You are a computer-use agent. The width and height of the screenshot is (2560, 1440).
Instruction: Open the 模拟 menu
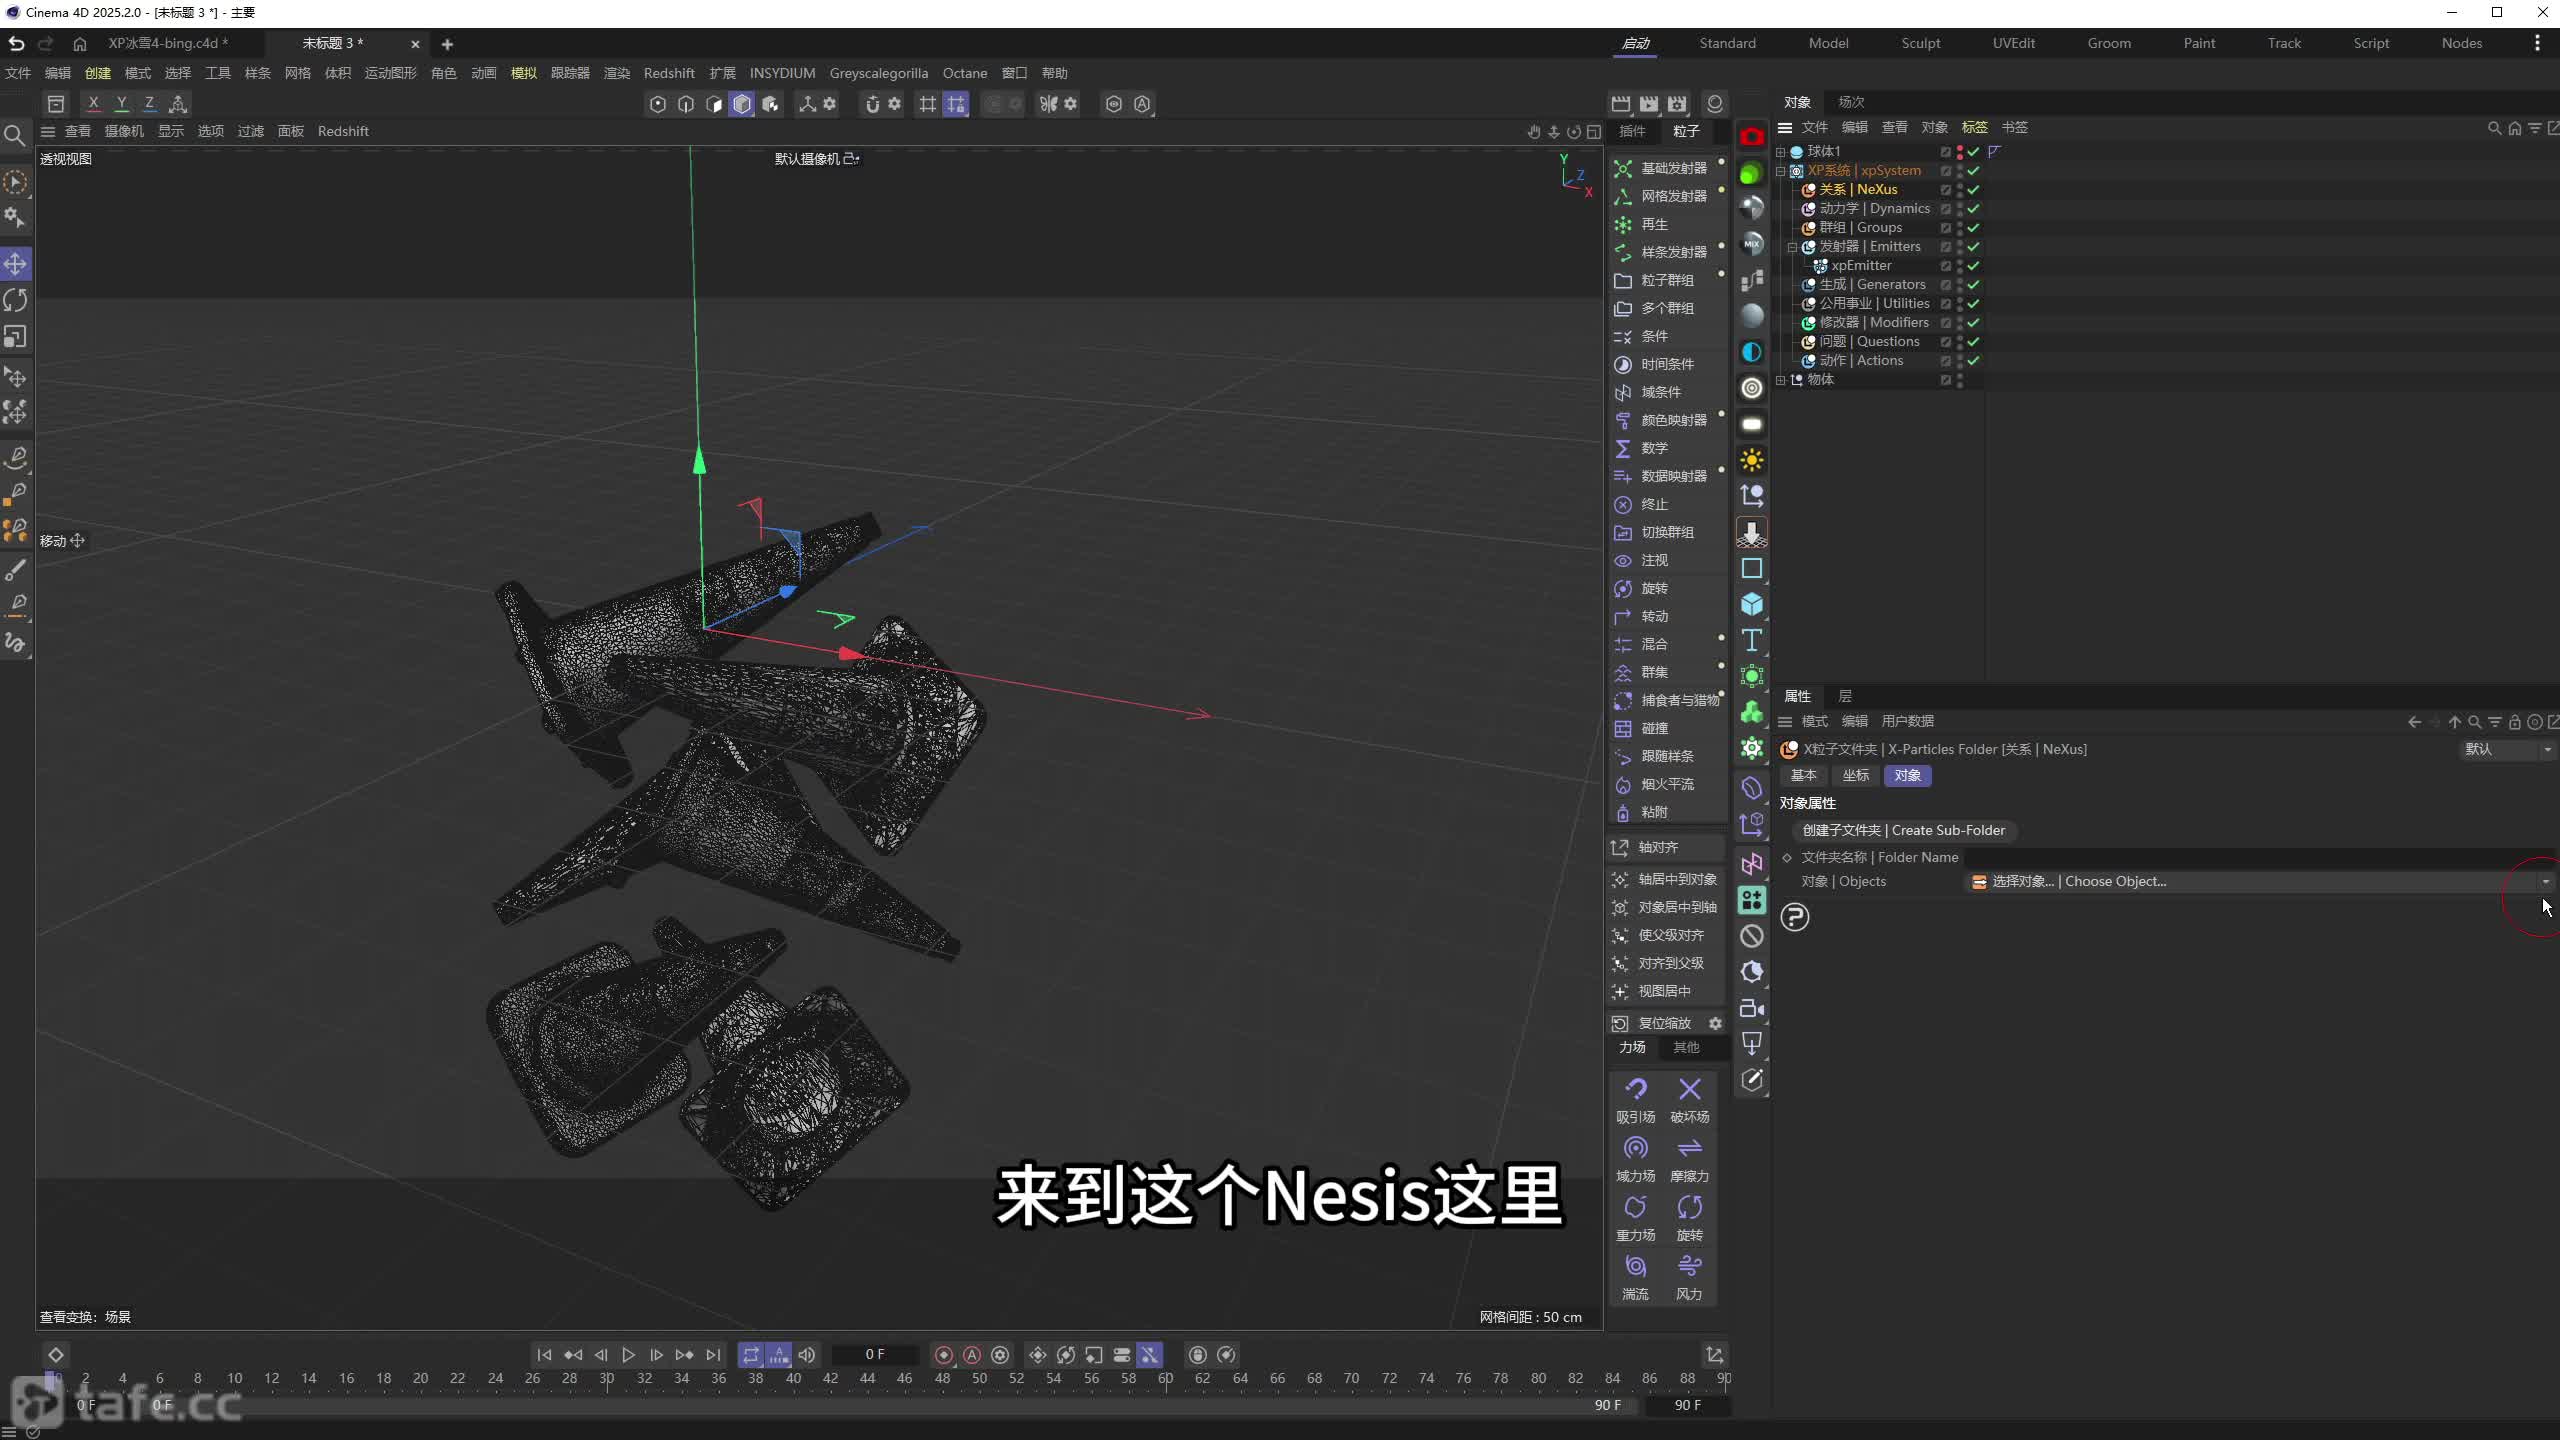coord(523,73)
